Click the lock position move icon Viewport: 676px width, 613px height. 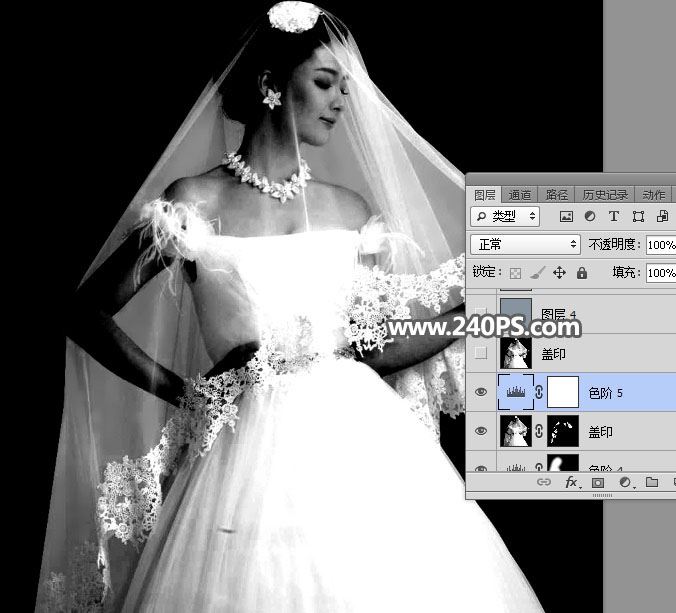click(559, 273)
